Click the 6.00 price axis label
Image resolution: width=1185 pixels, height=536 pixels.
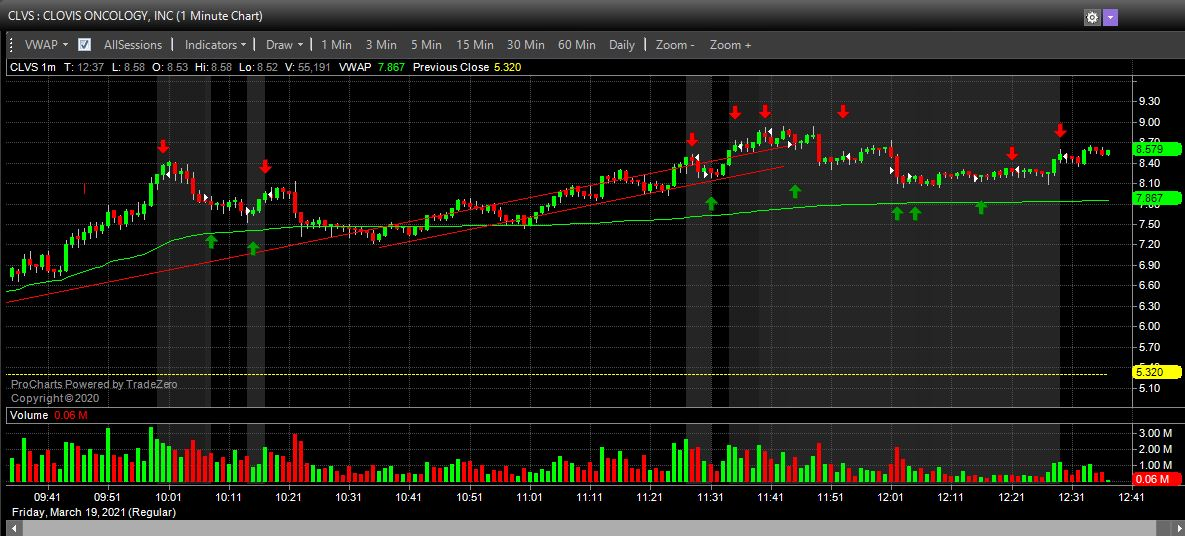pyautogui.click(x=1149, y=326)
